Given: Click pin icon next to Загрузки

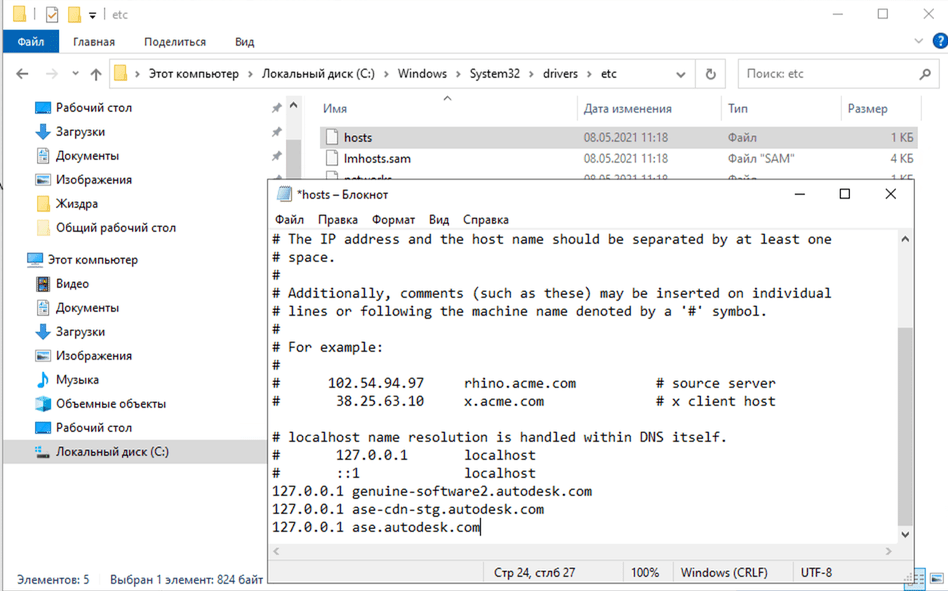Looking at the screenshot, I should (276, 132).
